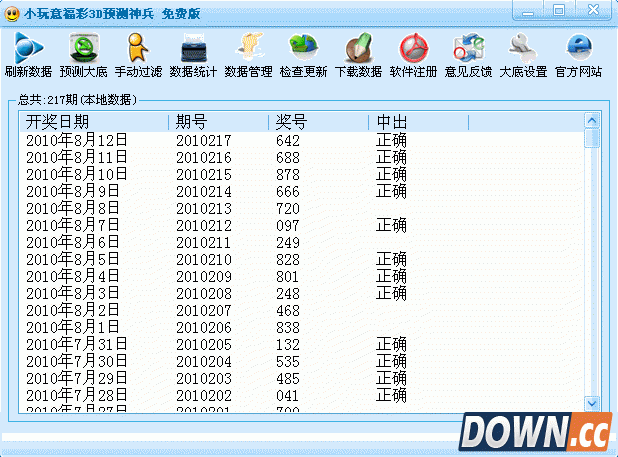Select the row with 期号 2010211
The image size is (618, 457).
302,243
